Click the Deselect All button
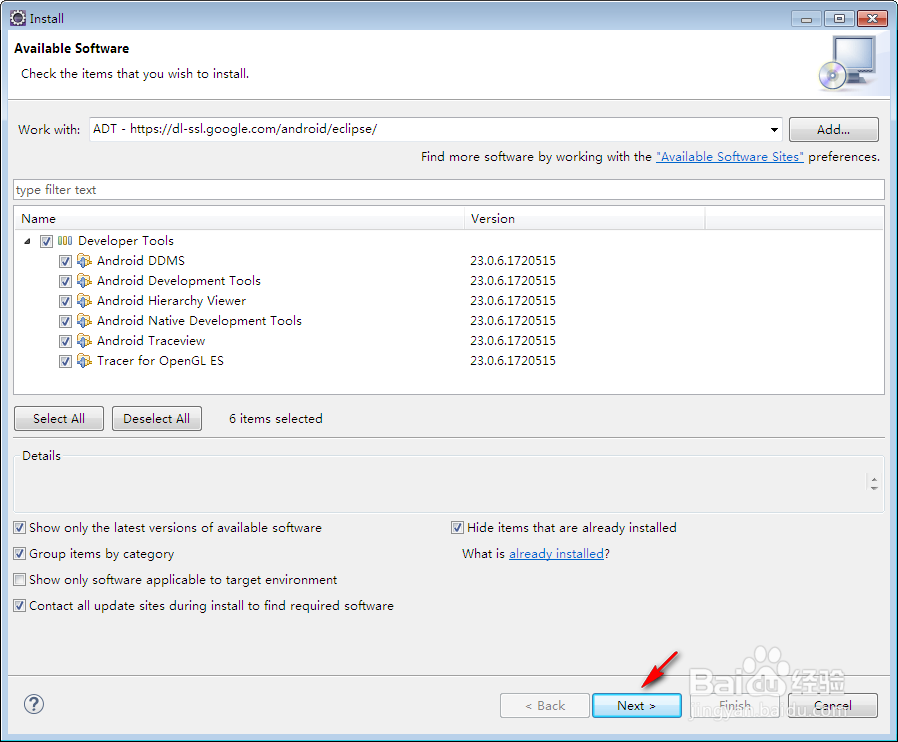 point(156,419)
